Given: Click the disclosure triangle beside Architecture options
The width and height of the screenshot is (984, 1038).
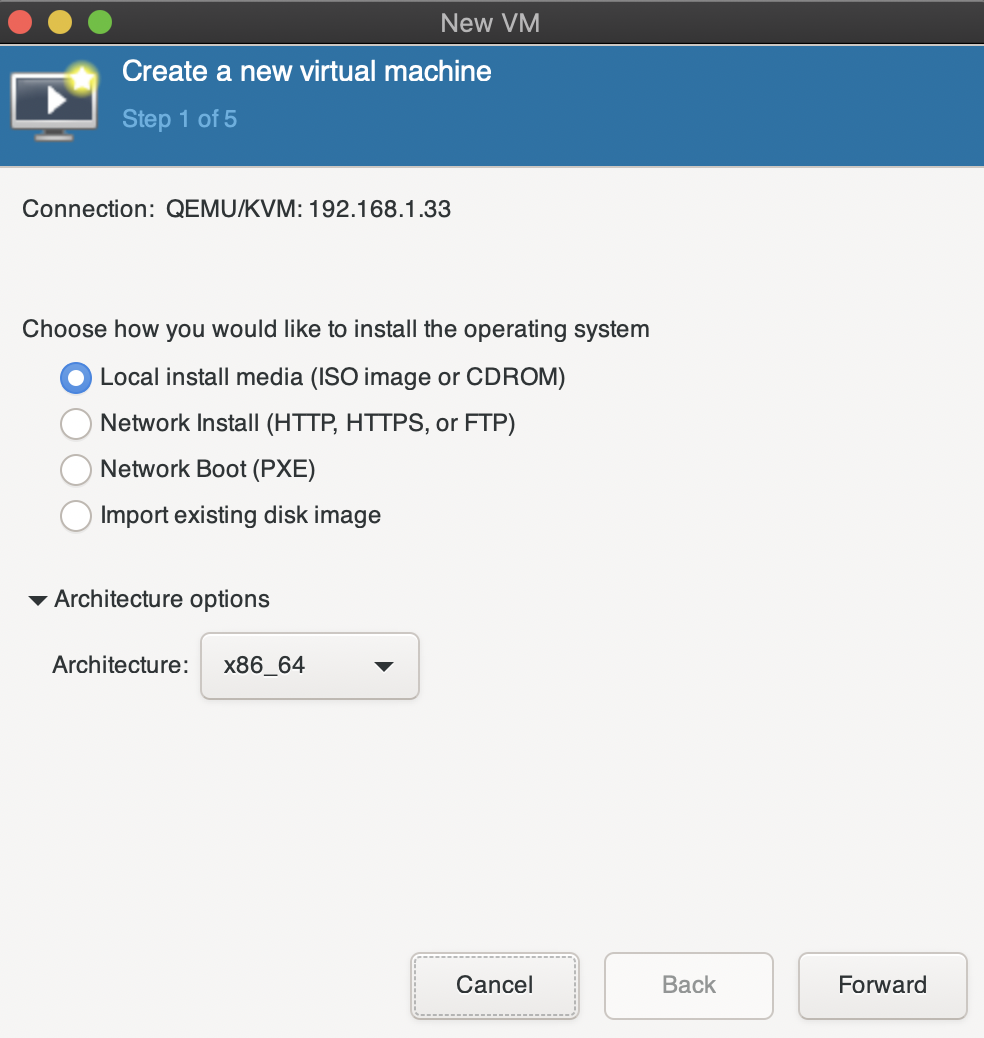Looking at the screenshot, I should (x=37, y=599).
